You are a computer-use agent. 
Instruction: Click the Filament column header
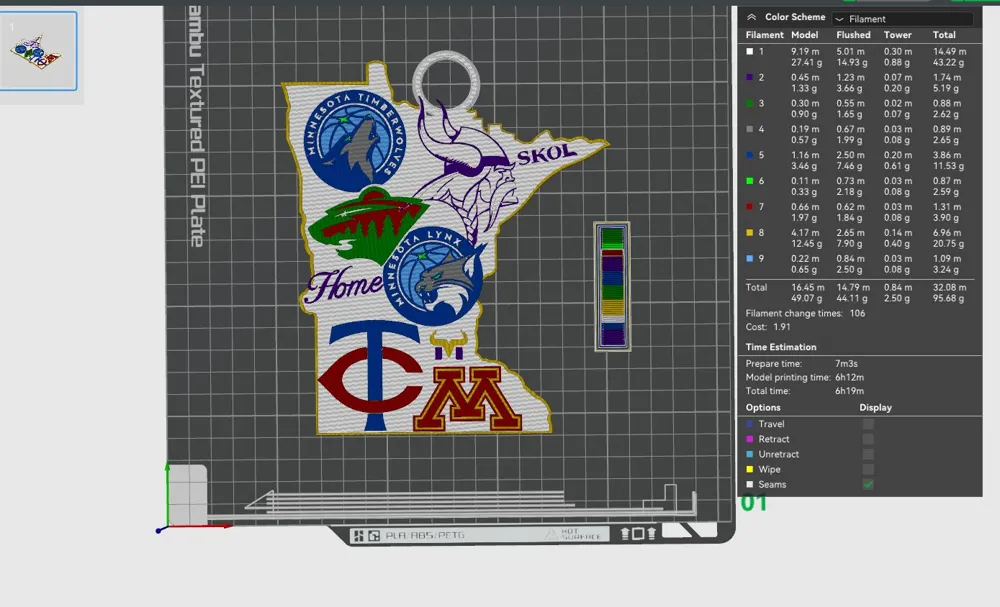click(765, 35)
